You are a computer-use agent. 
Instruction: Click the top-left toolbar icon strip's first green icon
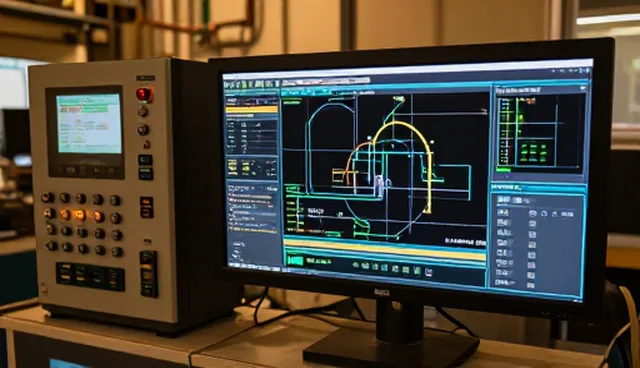point(243,84)
